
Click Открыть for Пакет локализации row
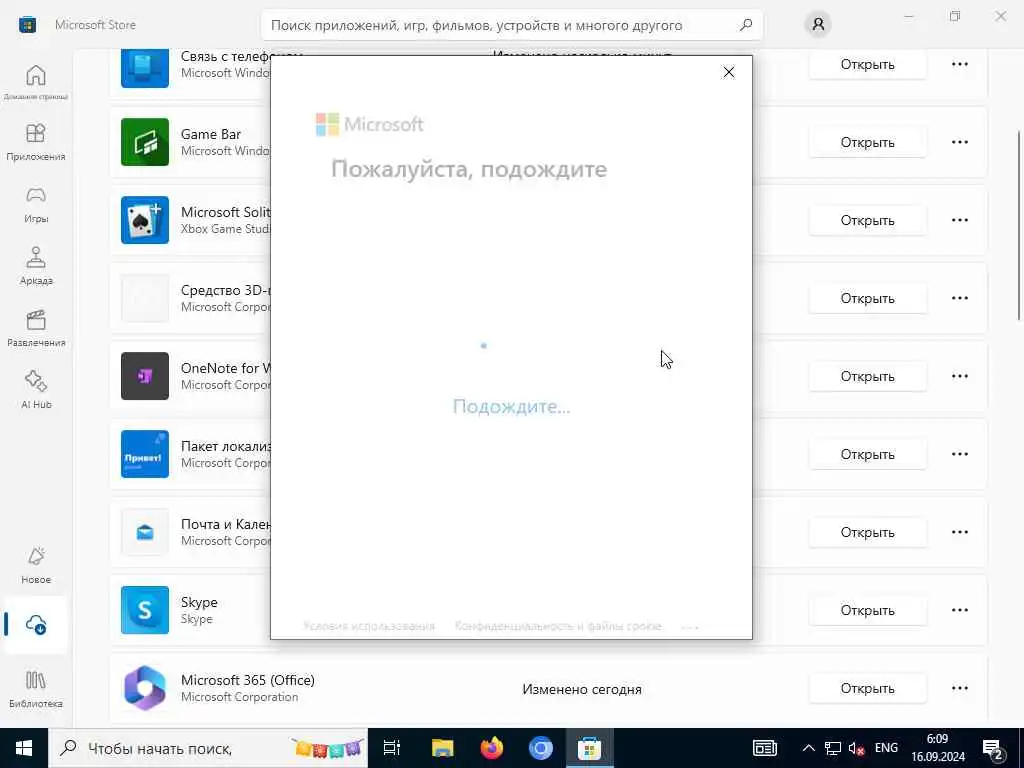[x=867, y=454]
